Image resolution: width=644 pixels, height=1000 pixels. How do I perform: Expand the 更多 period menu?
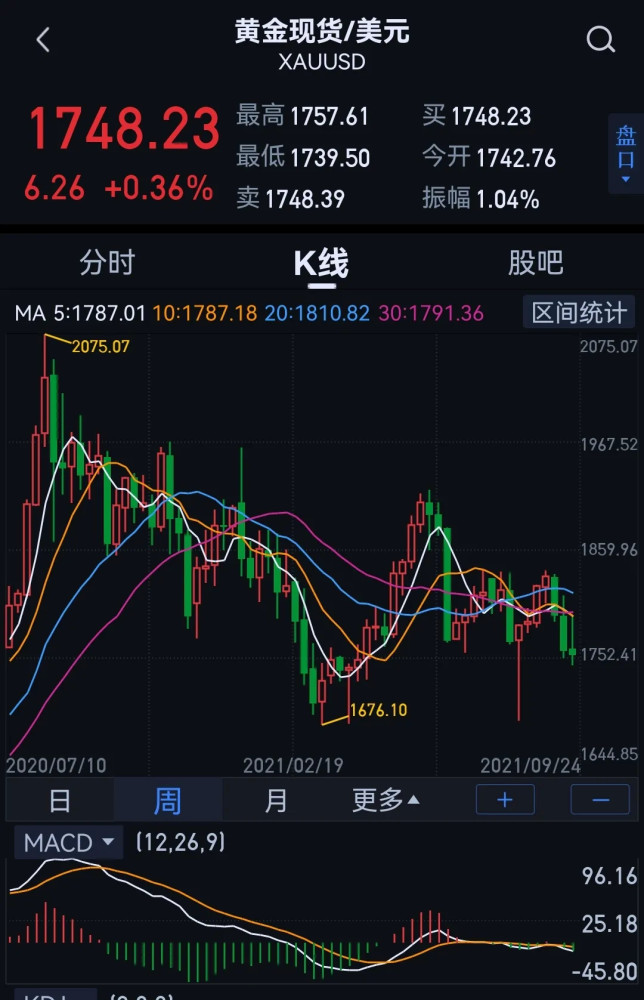(386, 800)
